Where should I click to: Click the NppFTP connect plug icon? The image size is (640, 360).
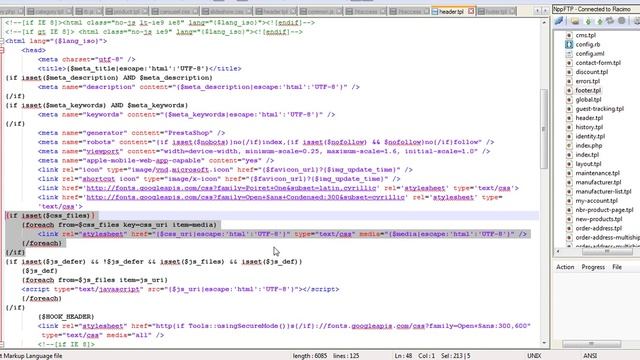click(x=559, y=21)
